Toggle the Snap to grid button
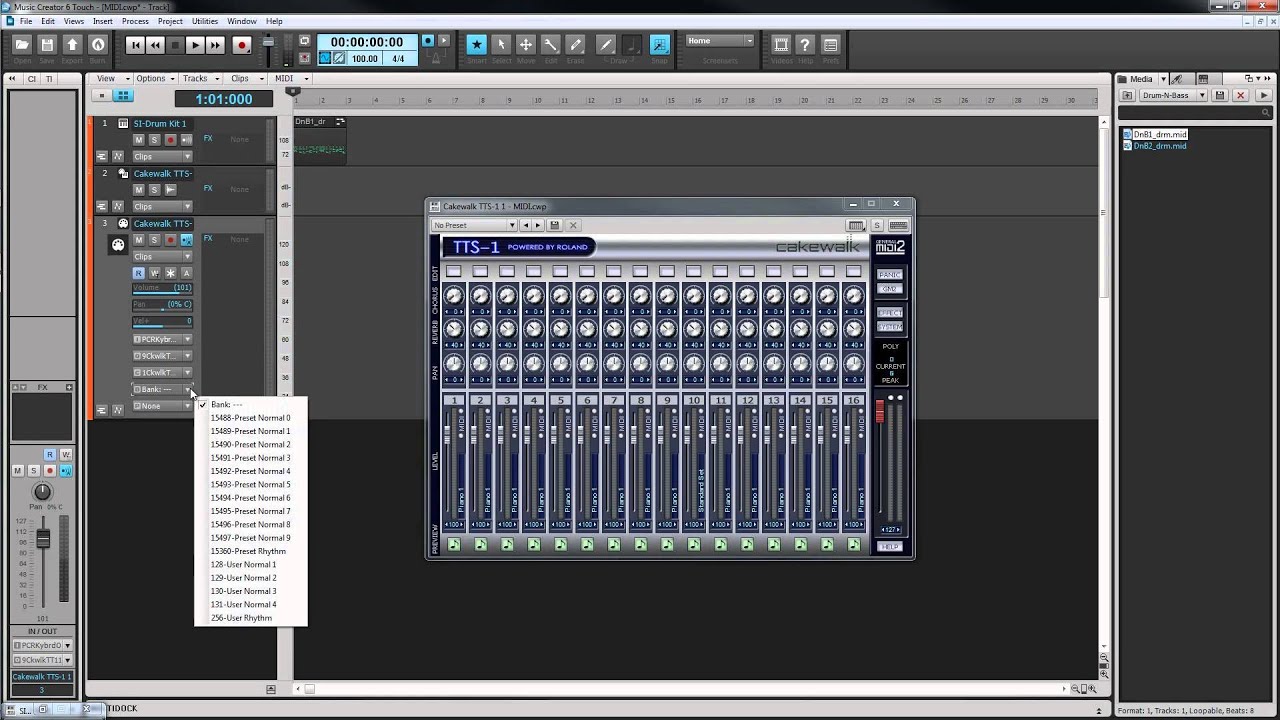This screenshot has height=720, width=1280. click(x=659, y=44)
